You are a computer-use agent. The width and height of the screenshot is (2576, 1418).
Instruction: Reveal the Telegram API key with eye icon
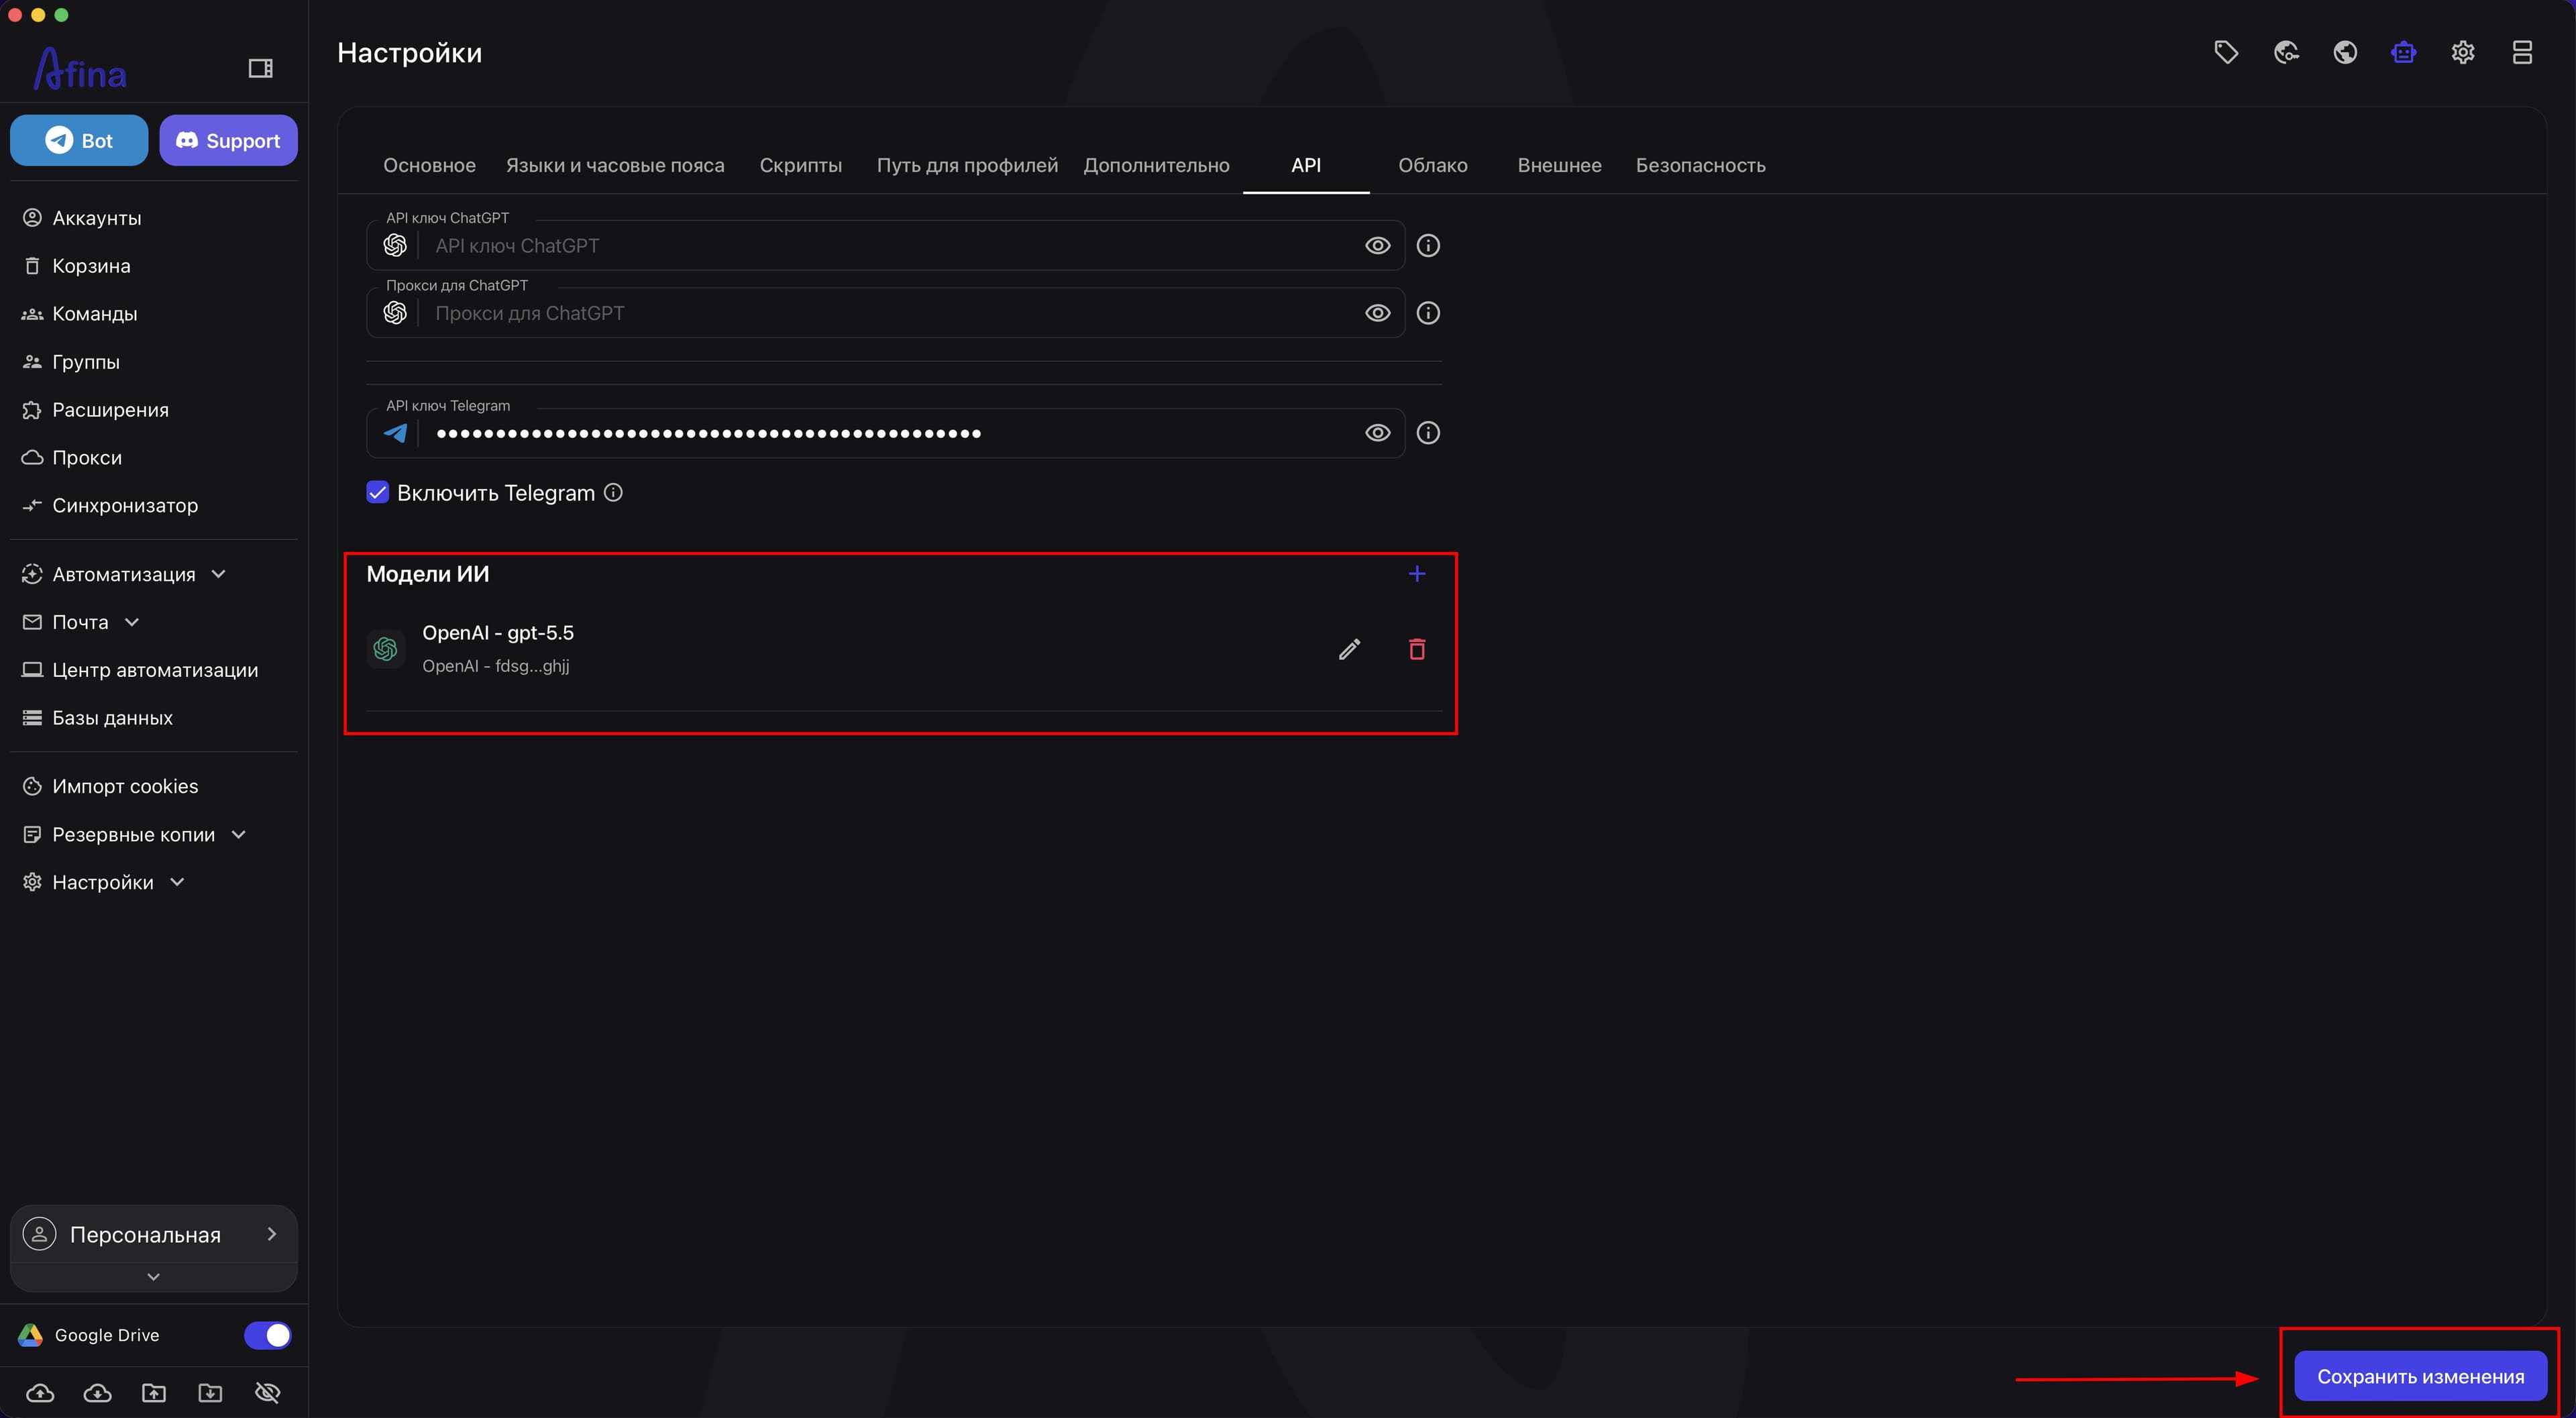pos(1377,432)
